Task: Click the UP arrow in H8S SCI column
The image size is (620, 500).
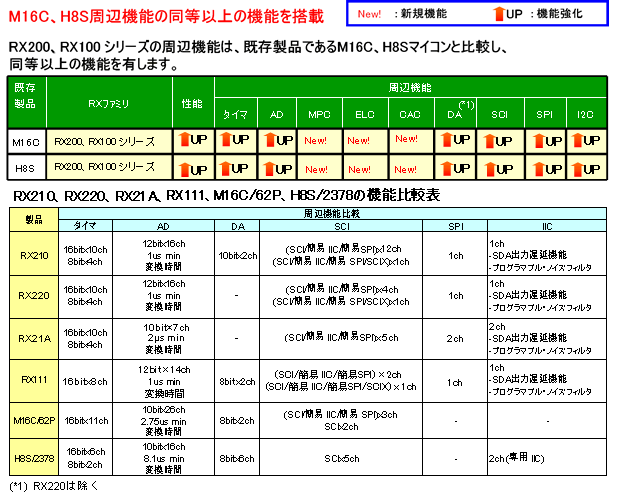Action: tap(491, 167)
